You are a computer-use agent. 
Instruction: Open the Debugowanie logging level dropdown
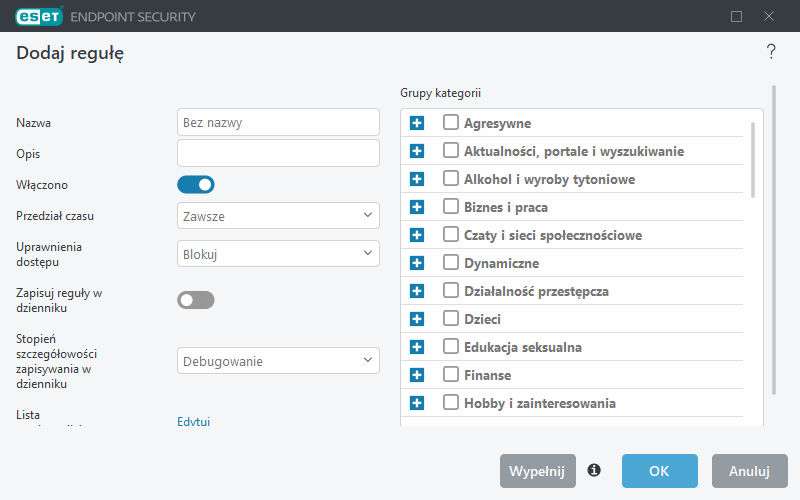point(278,361)
